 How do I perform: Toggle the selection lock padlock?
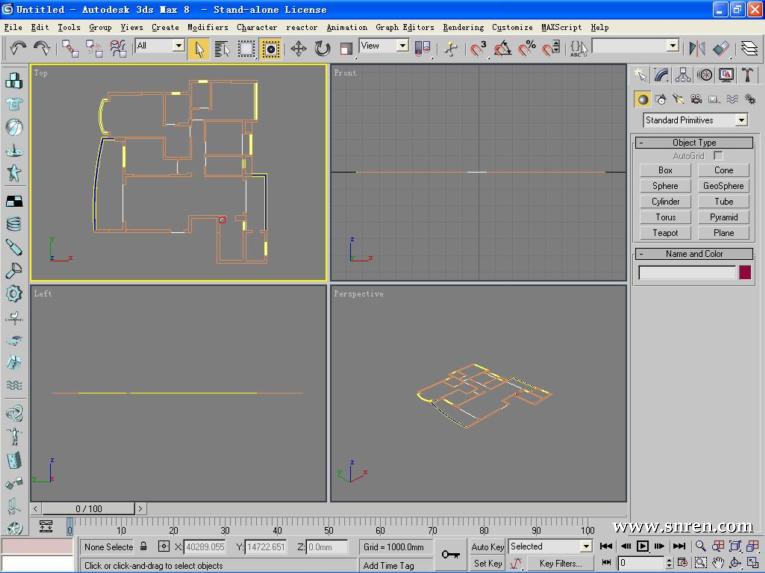(x=144, y=547)
